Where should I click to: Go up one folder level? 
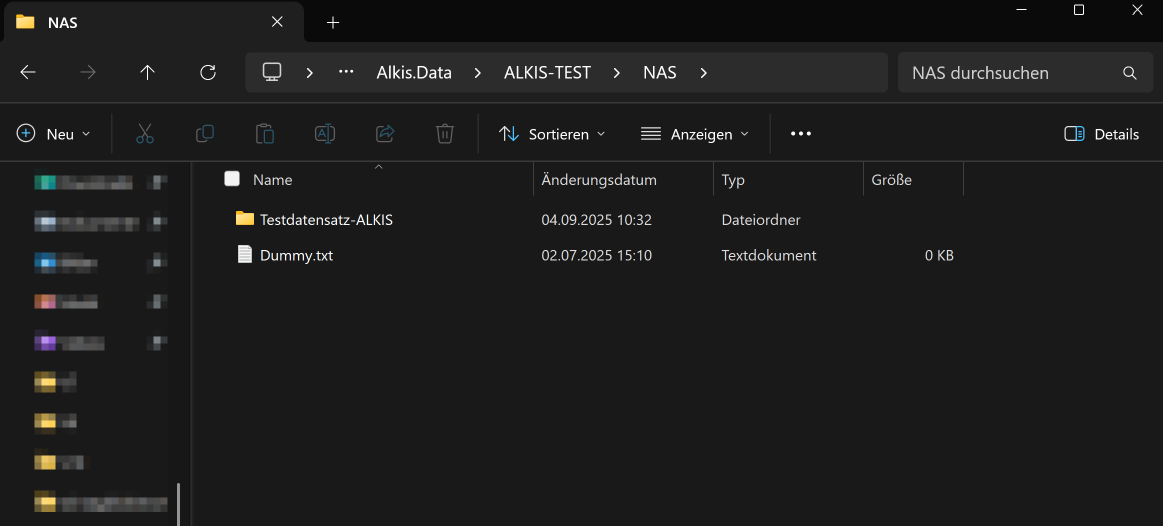point(148,72)
